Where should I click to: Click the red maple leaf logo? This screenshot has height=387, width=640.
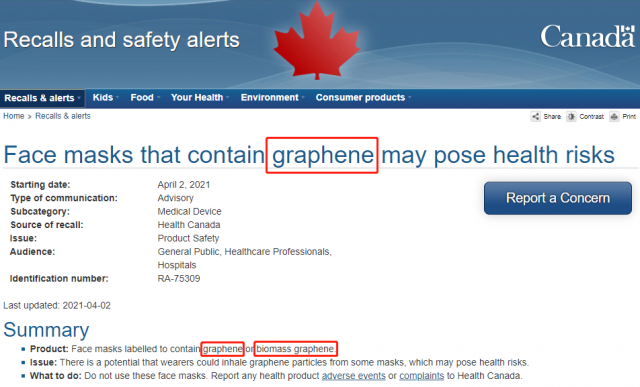point(317,41)
